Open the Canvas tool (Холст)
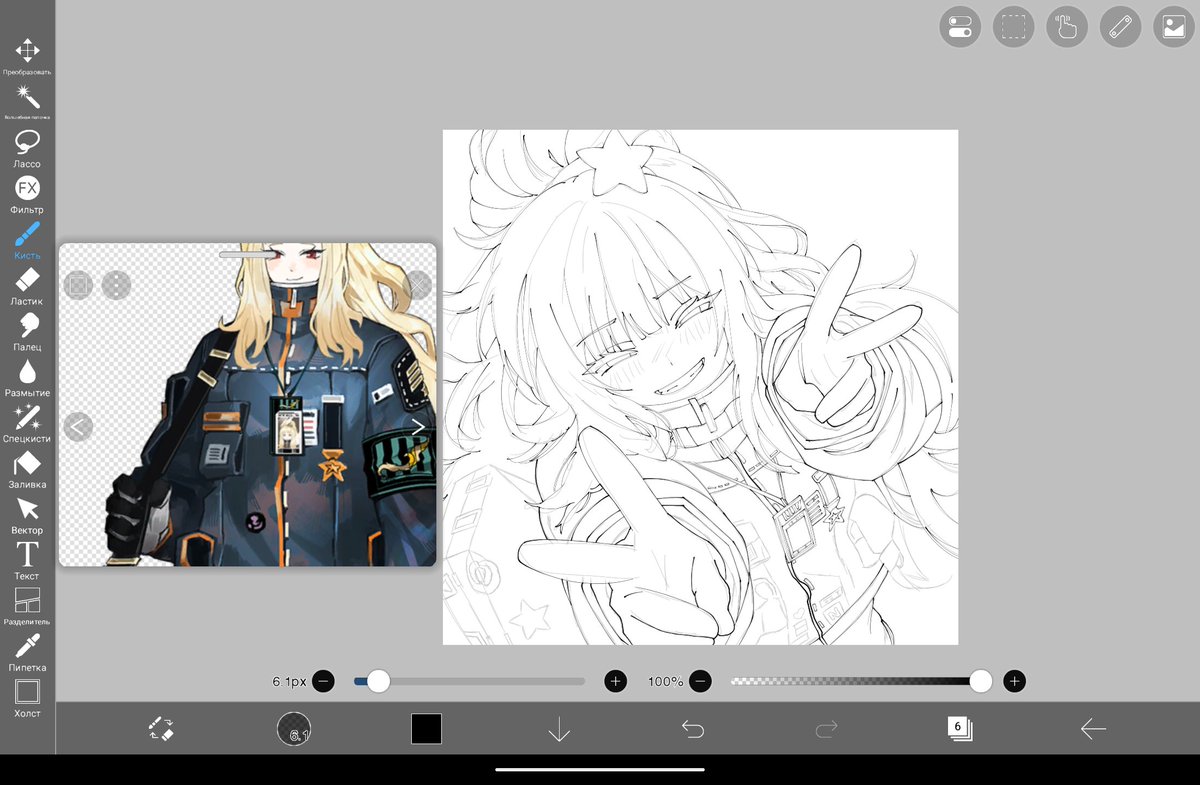1200x785 pixels. pos(27,698)
